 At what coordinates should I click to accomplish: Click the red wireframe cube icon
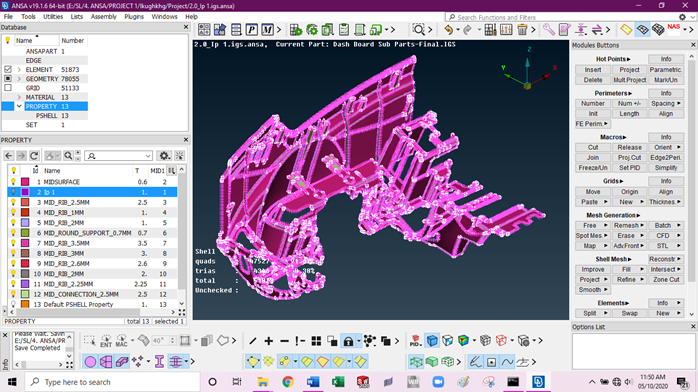[501, 341]
